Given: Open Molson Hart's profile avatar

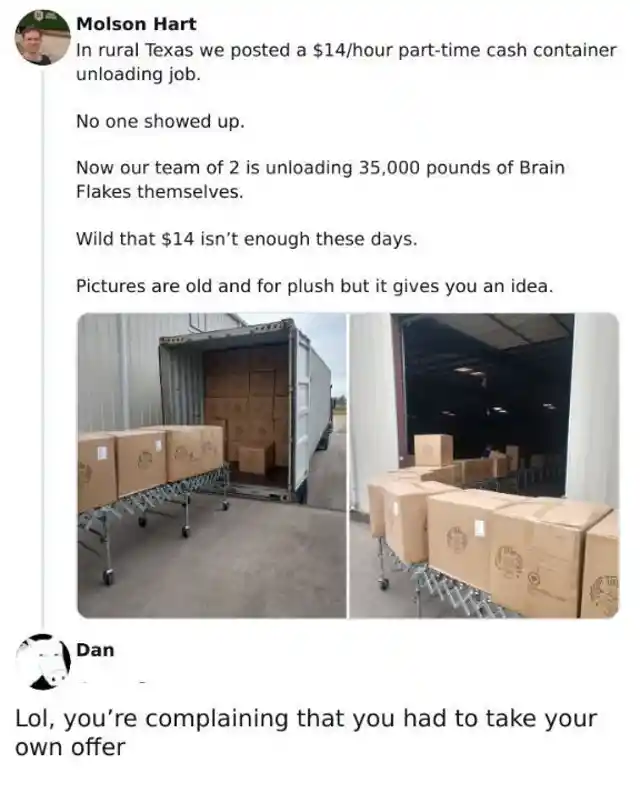Looking at the screenshot, I should 43,37.
